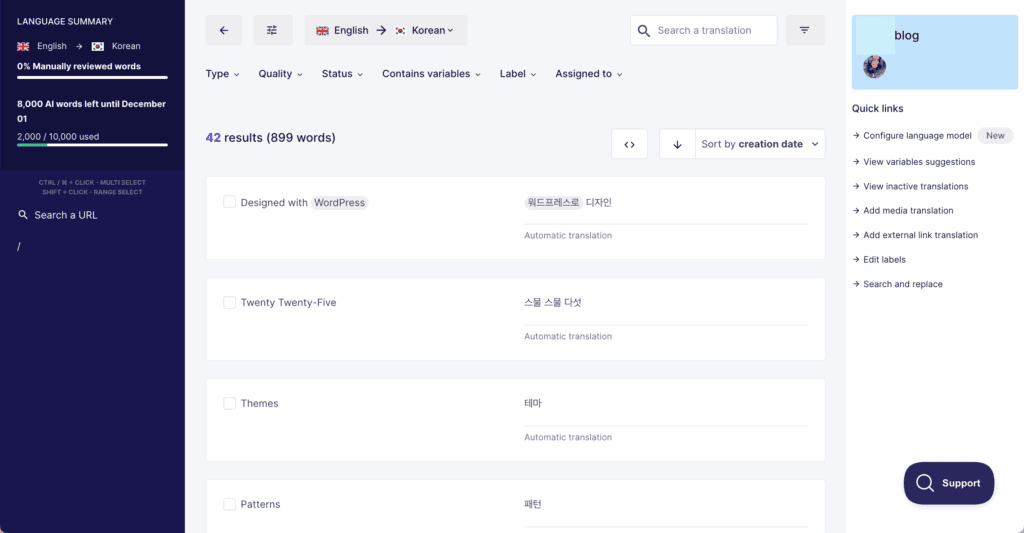
Task: Open the Quality filter dropdown
Action: tap(281, 74)
